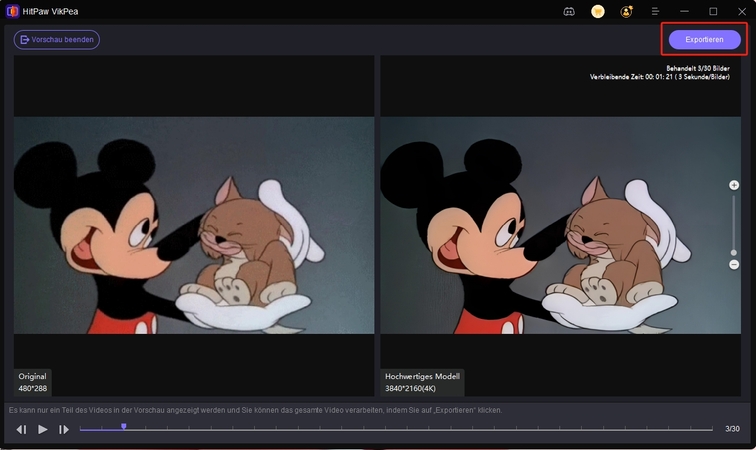Minimize the HitPaw VikPea window
The image size is (756, 450).
pos(685,11)
